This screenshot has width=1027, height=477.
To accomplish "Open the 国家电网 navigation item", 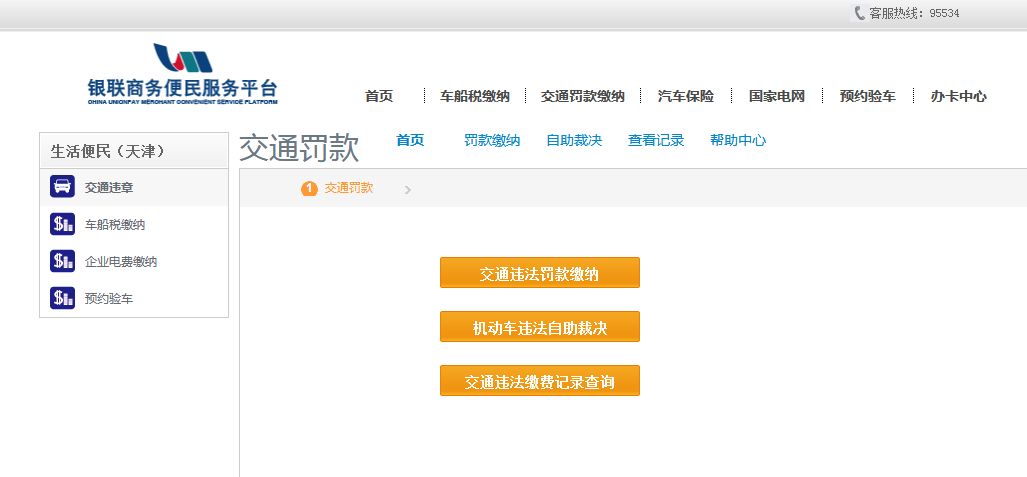I will click(777, 96).
